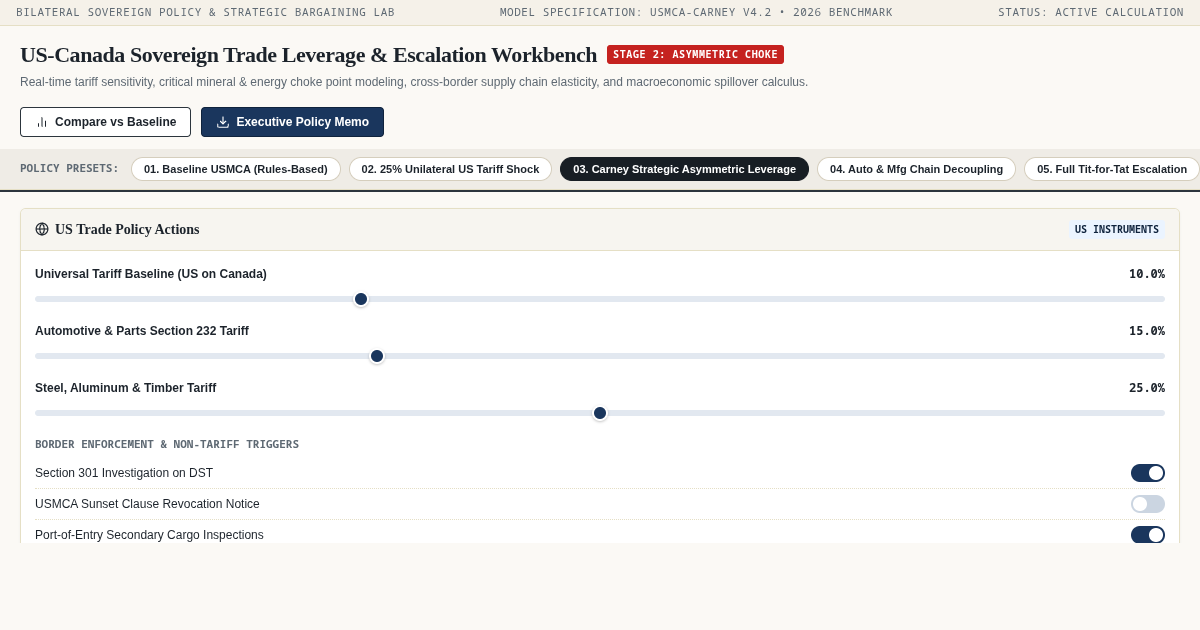Select preset 04. Auto & Mfg Chain Decoupling
Viewport: 1200px width, 630px height.
coord(916,169)
